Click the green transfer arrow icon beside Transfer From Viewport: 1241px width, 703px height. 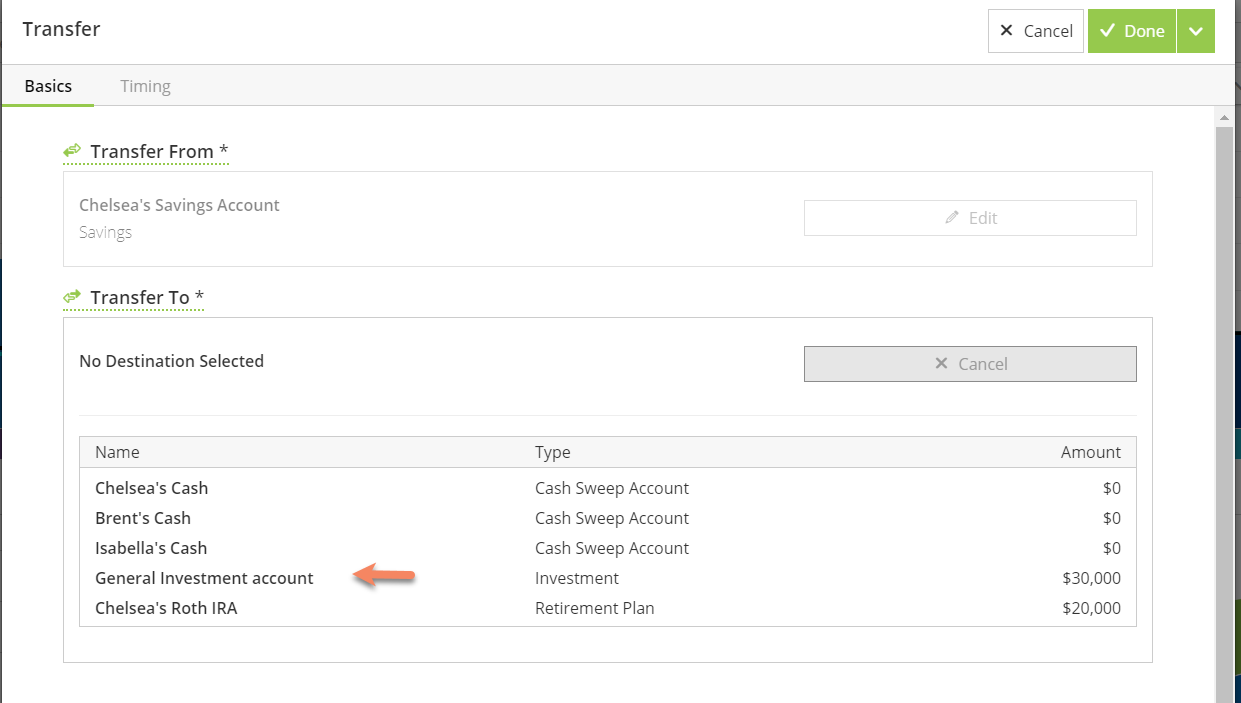click(x=71, y=149)
